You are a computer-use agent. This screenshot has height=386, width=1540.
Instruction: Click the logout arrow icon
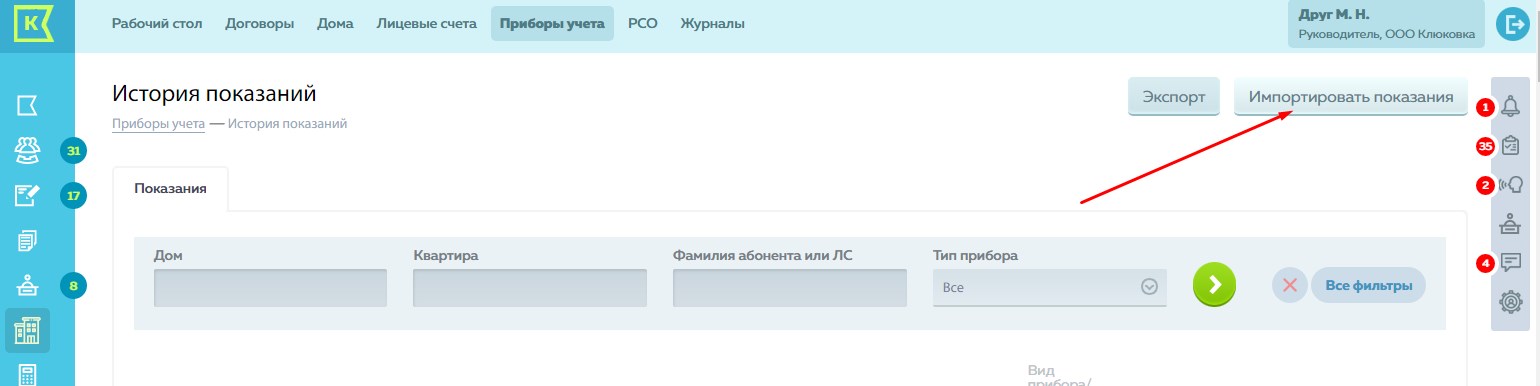(1511, 25)
